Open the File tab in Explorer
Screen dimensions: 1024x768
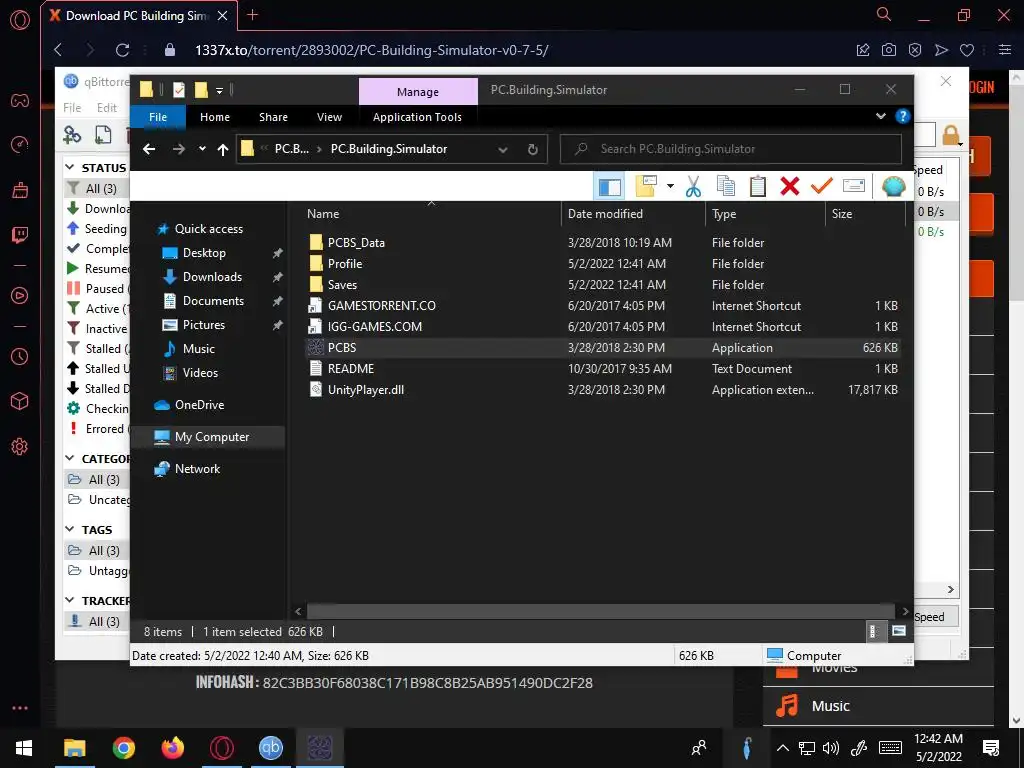158,117
